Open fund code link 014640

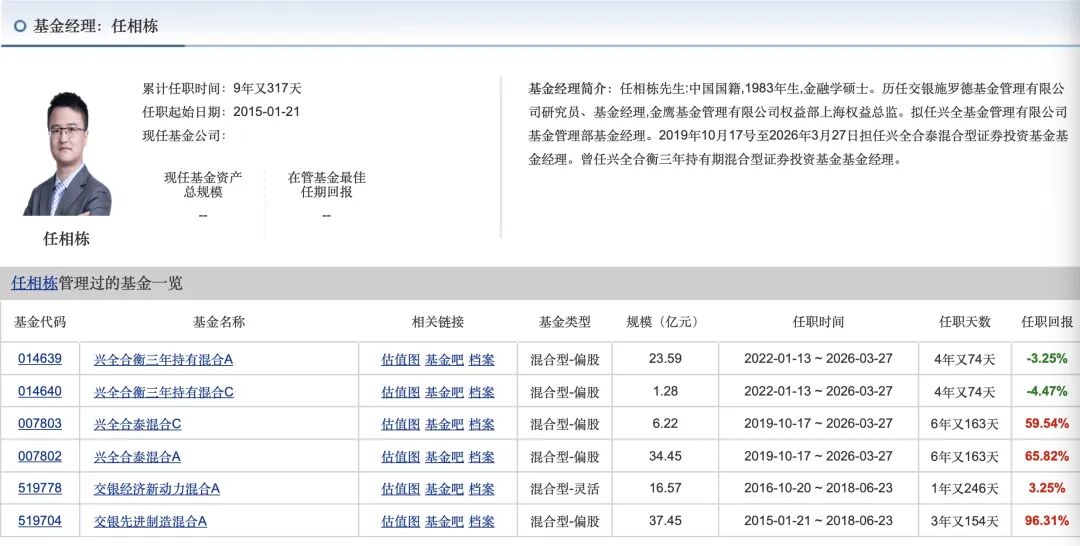pos(39,391)
